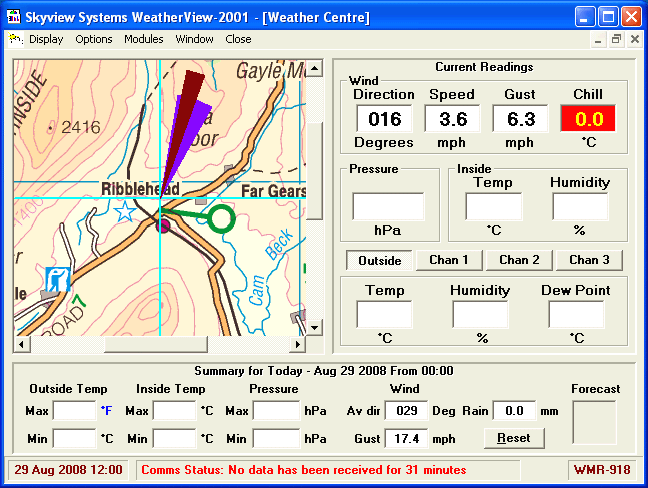This screenshot has height=488, width=648.
Task: Open the Options menu
Action: [x=94, y=39]
